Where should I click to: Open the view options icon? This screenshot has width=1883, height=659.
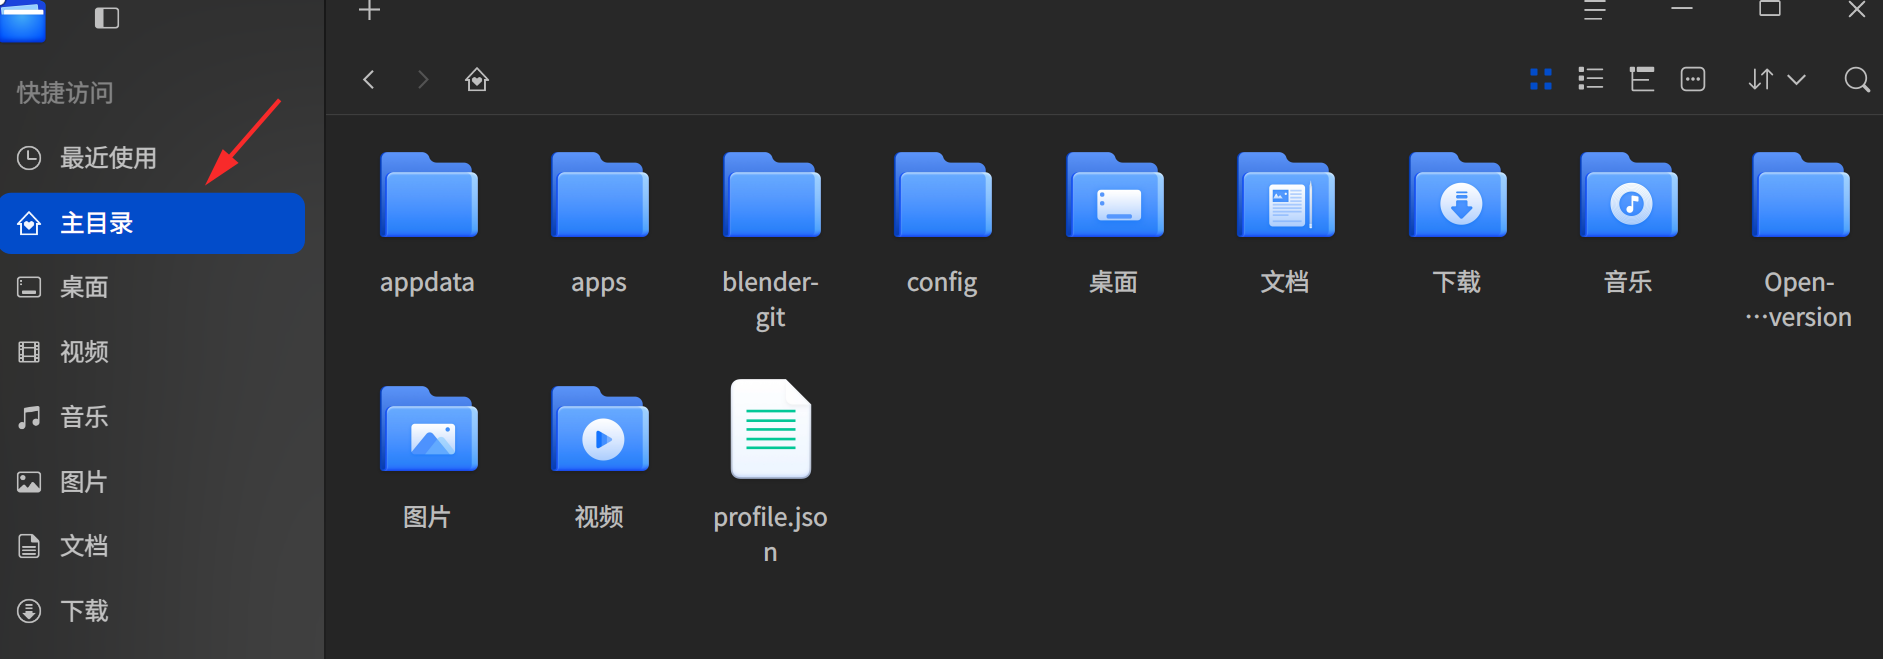(x=1693, y=79)
